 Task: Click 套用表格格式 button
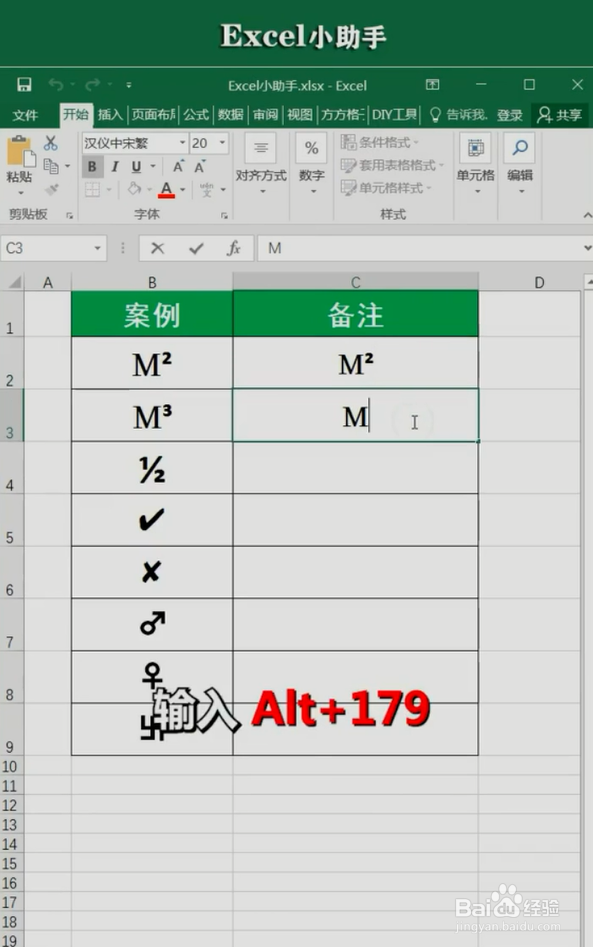(x=392, y=165)
